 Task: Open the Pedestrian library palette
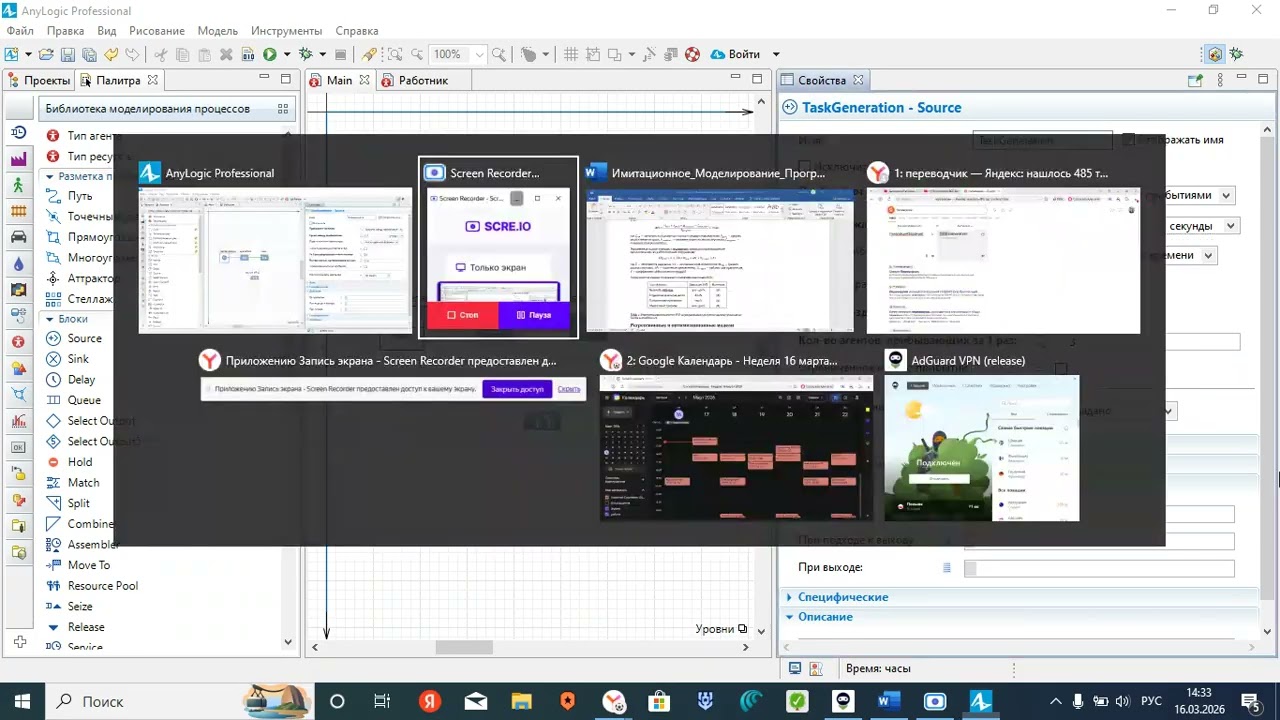pyautogui.click(x=18, y=185)
